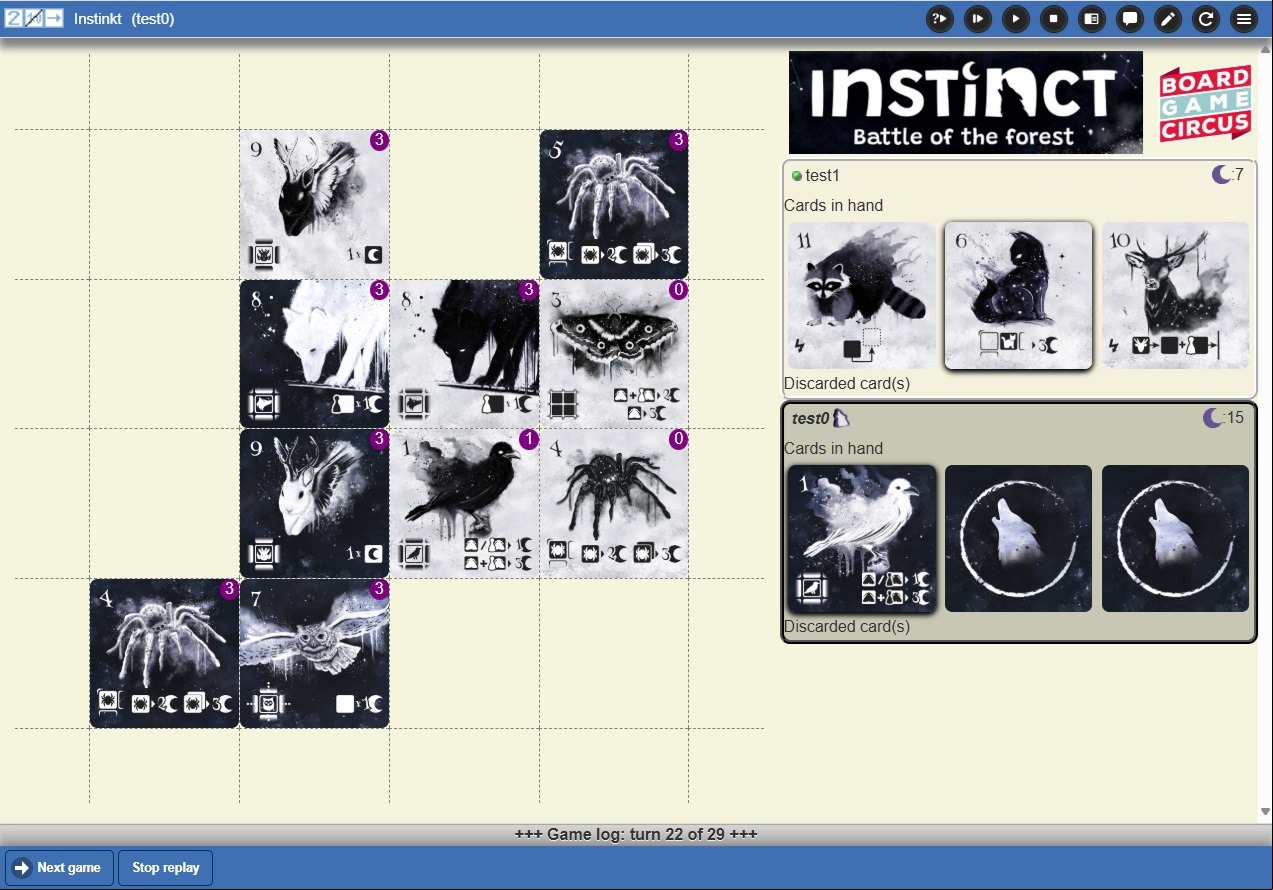Click the black jackalope card 9 on the board
The image size is (1273, 890).
tap(314, 204)
